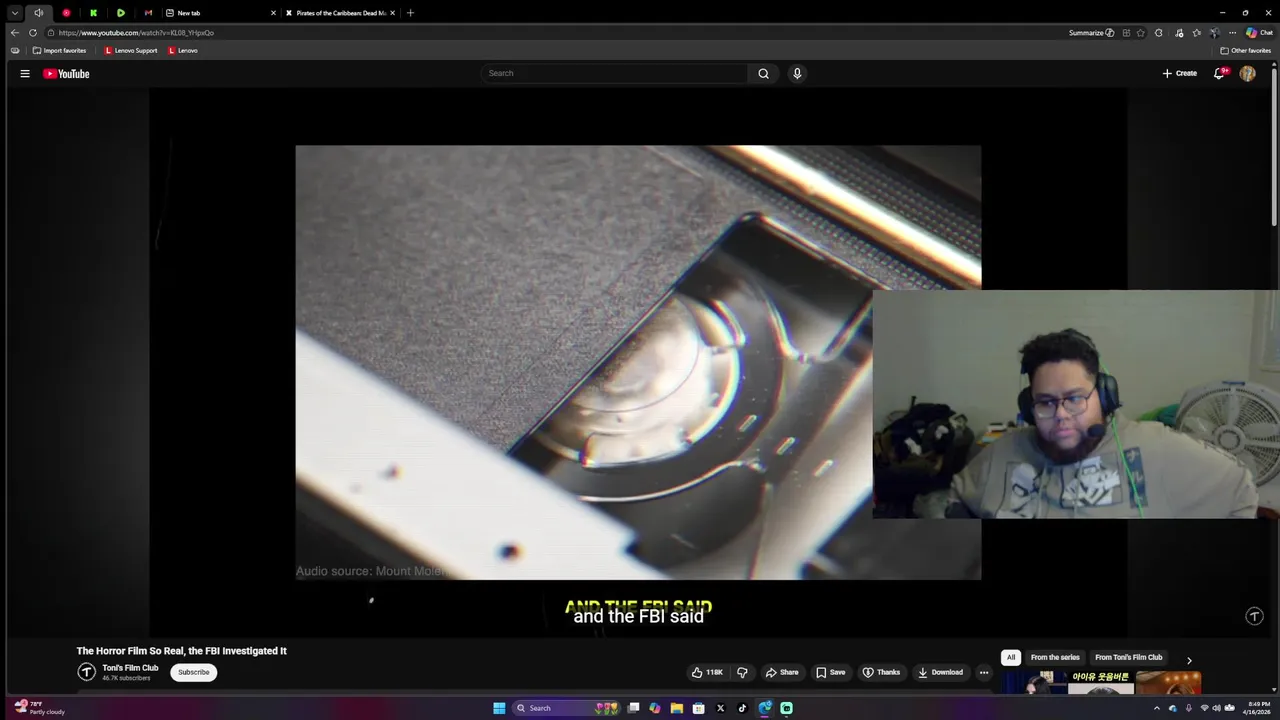The height and width of the screenshot is (720, 1280).
Task: Show hidden system tray icons chevron
Action: pyautogui.click(x=1157, y=708)
